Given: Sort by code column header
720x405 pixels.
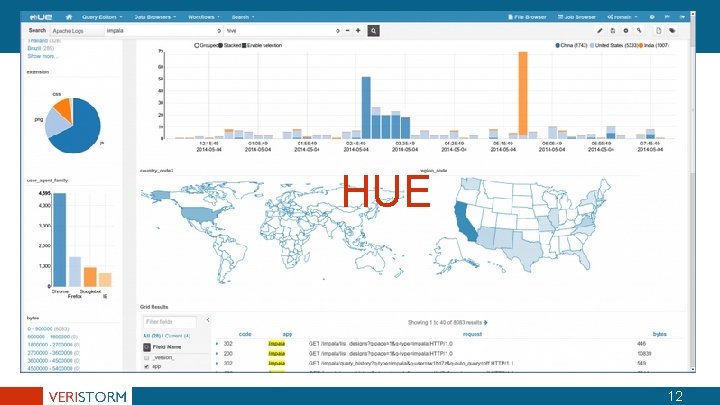Looking at the screenshot, I should [x=245, y=334].
